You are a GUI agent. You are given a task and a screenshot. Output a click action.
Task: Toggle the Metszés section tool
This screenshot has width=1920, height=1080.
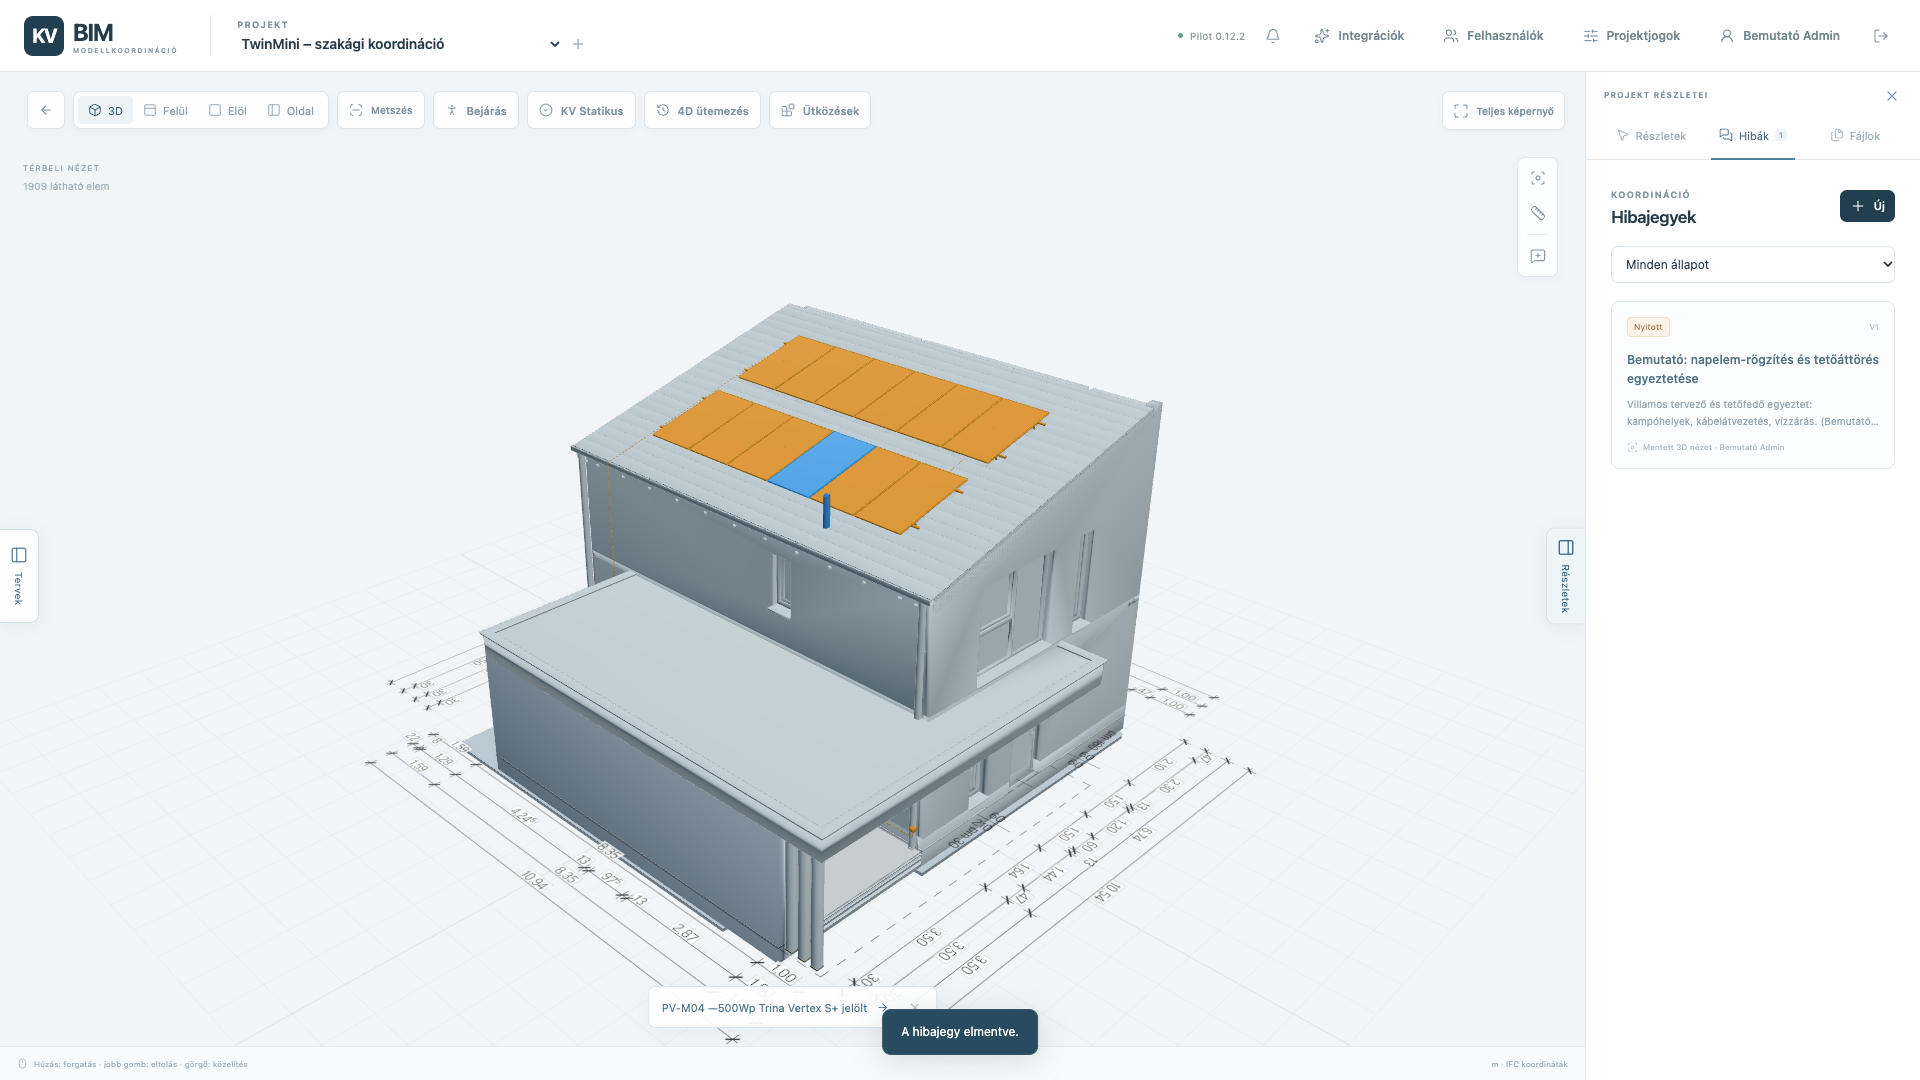381,110
